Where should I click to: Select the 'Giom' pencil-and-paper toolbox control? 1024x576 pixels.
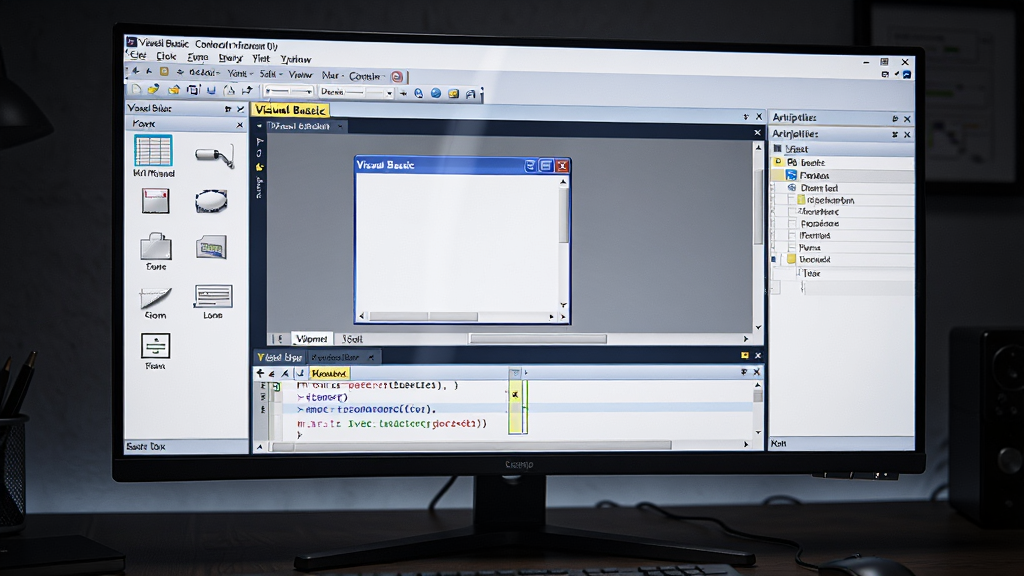click(x=155, y=298)
